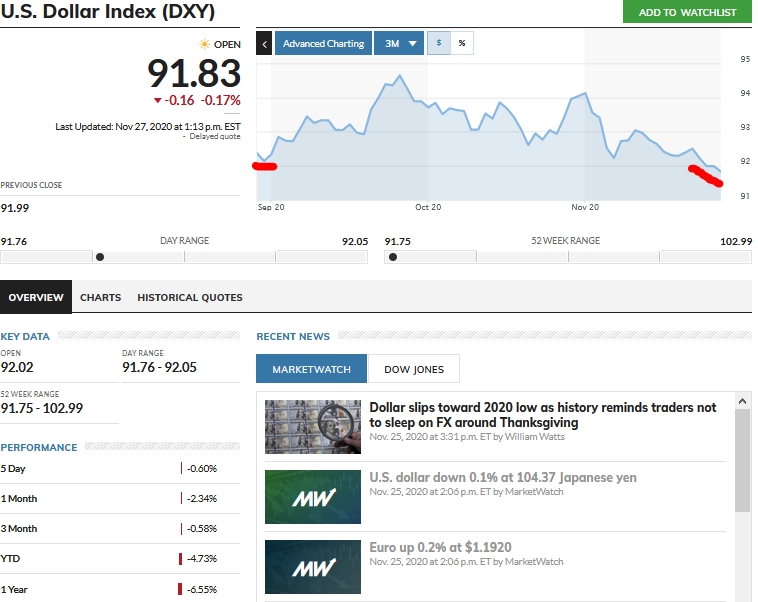758x602 pixels.
Task: Switch chart to dollar value mode
Action: click(x=439, y=43)
